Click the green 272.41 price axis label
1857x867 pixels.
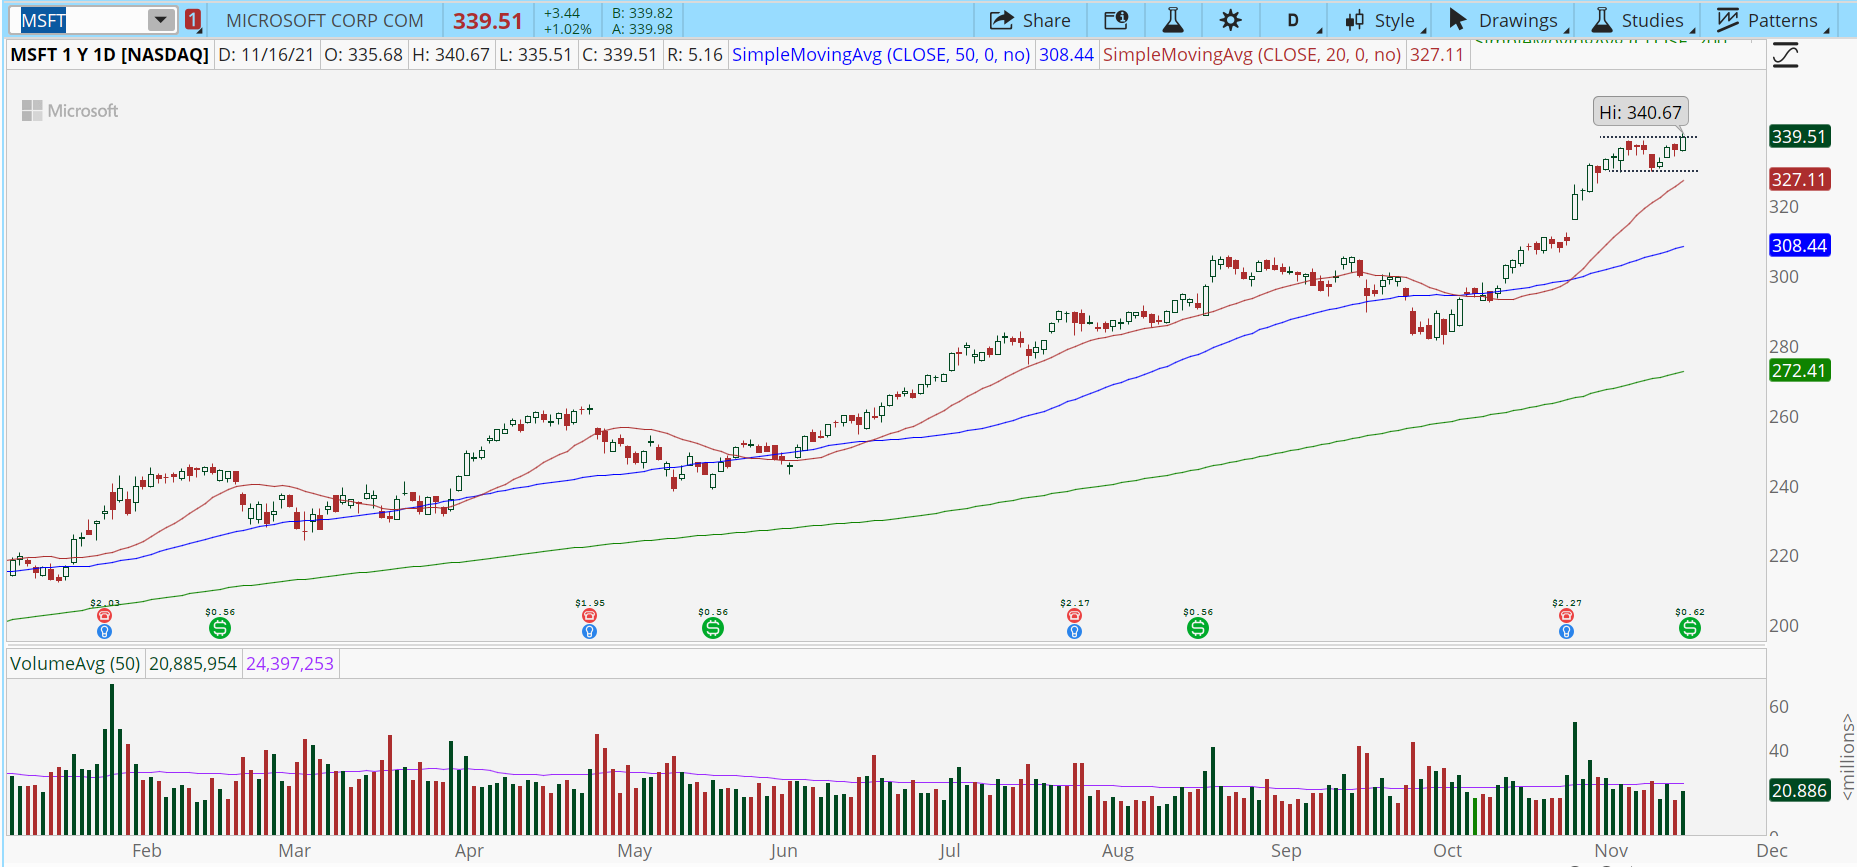pyautogui.click(x=1800, y=370)
